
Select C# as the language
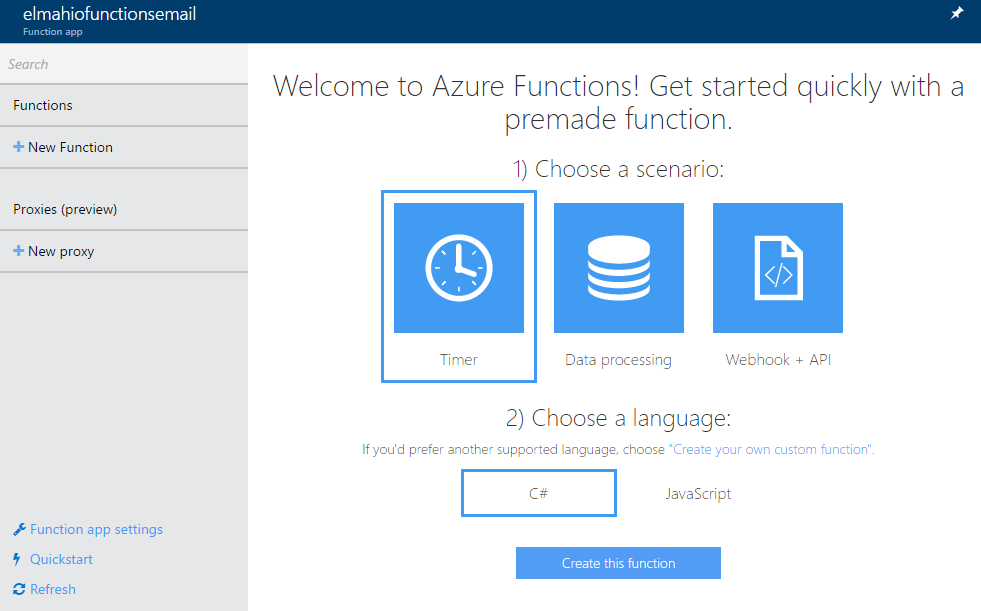click(x=538, y=492)
